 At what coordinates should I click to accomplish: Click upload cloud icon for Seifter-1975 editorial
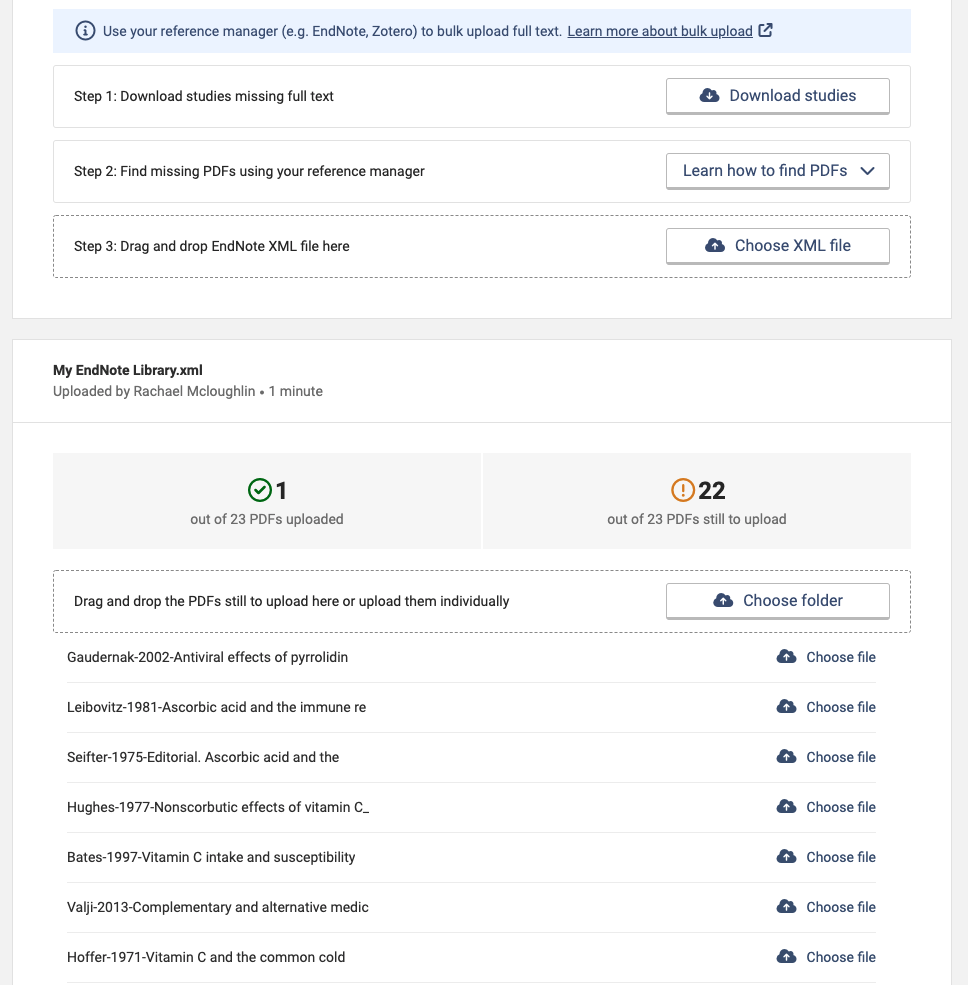click(x=787, y=757)
